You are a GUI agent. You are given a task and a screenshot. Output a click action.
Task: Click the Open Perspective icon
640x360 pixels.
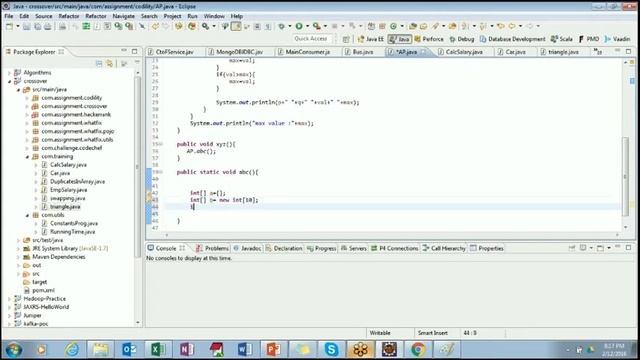(x=346, y=39)
